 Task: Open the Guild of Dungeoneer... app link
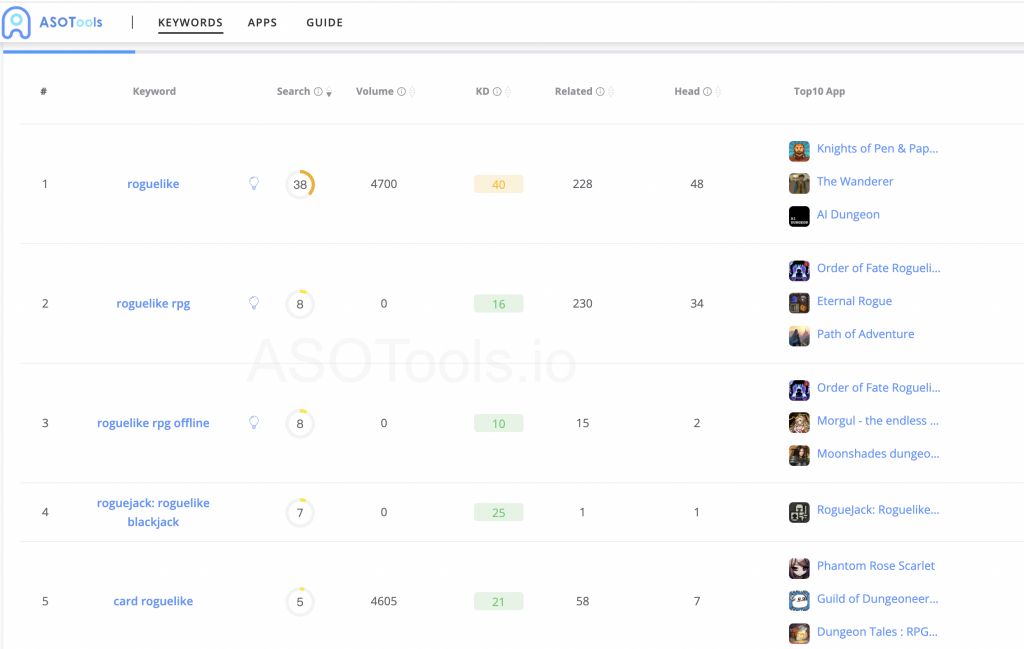tap(877, 599)
